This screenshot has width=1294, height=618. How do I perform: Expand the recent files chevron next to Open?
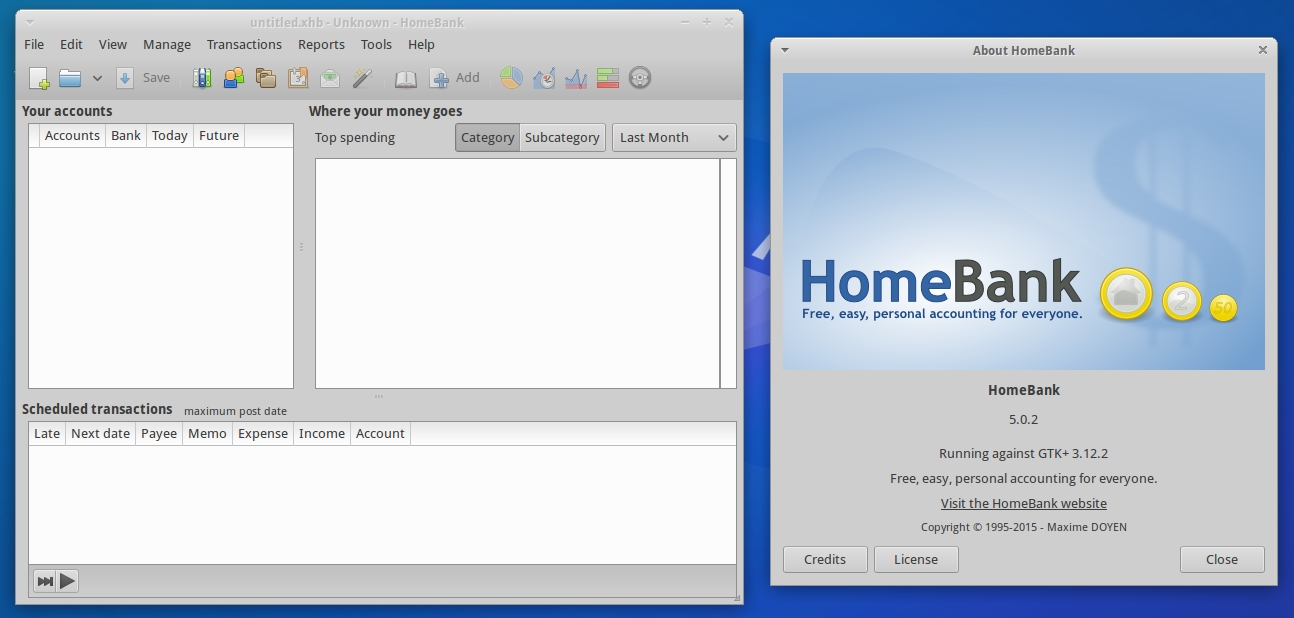click(97, 77)
